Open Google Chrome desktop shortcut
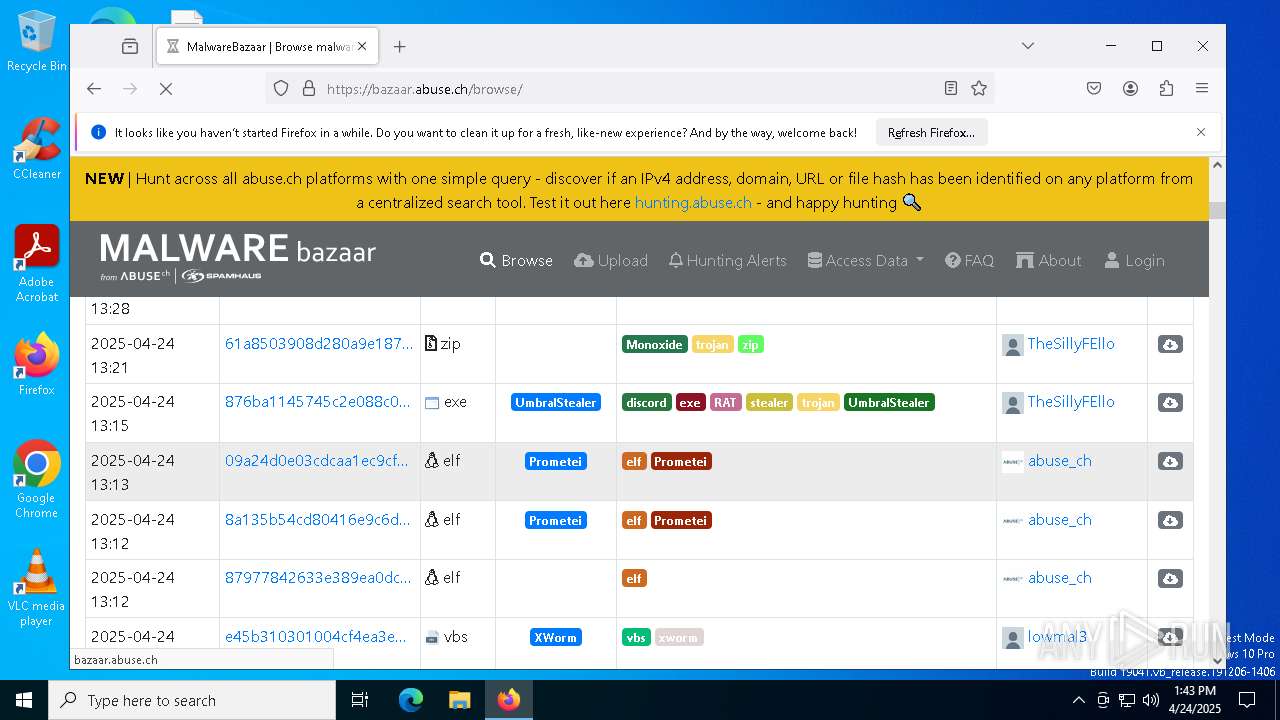 (37, 479)
